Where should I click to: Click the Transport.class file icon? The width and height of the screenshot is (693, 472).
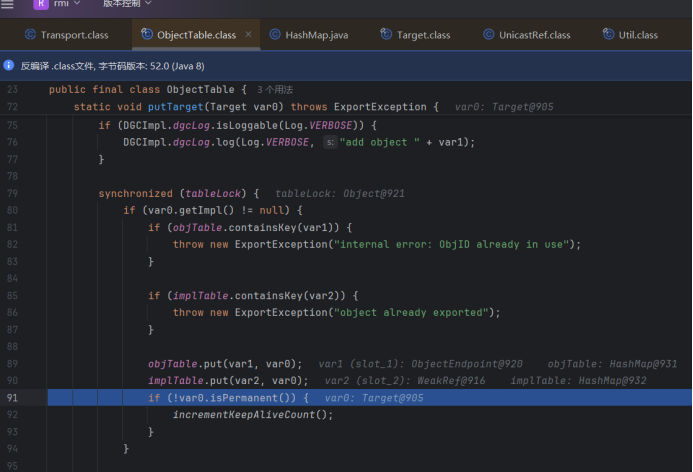[x=30, y=35]
